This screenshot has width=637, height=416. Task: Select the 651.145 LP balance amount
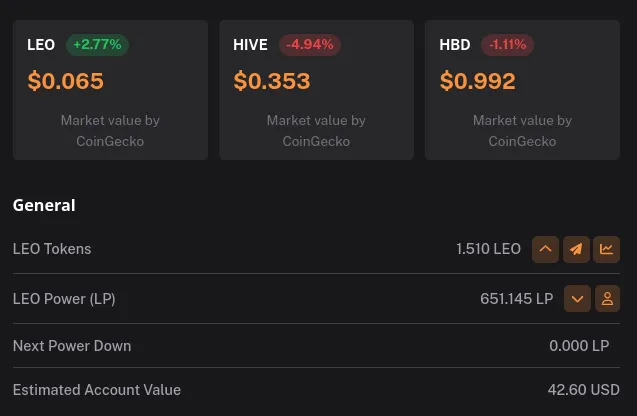click(517, 298)
